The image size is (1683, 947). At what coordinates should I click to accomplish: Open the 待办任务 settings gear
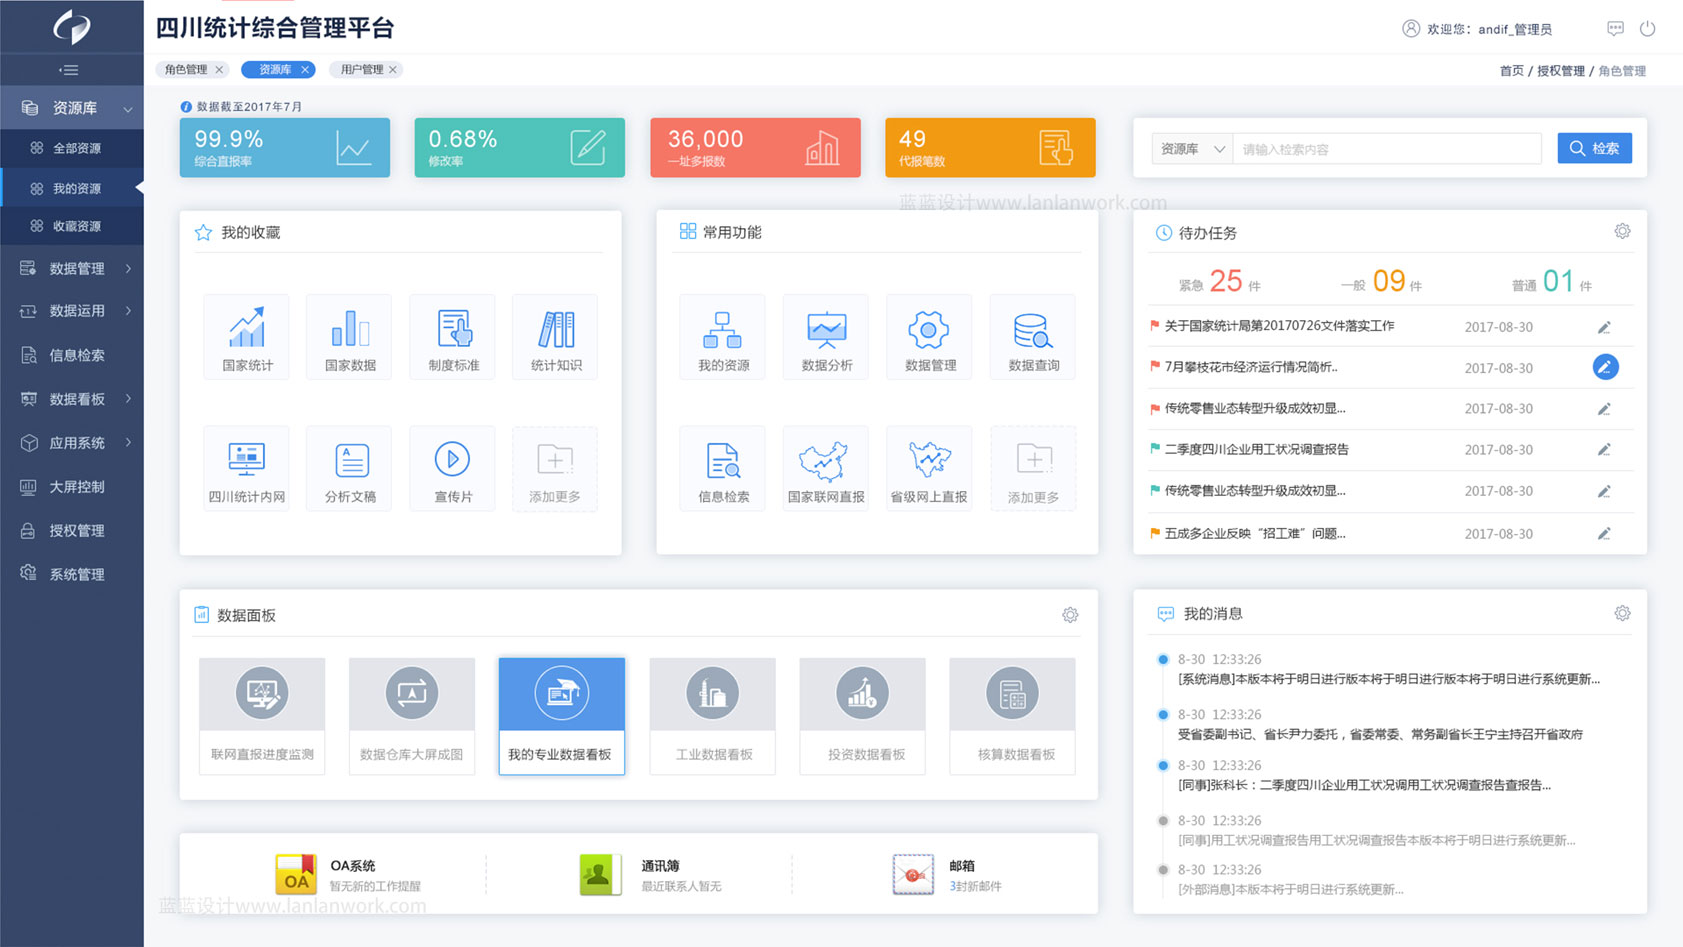click(1622, 231)
